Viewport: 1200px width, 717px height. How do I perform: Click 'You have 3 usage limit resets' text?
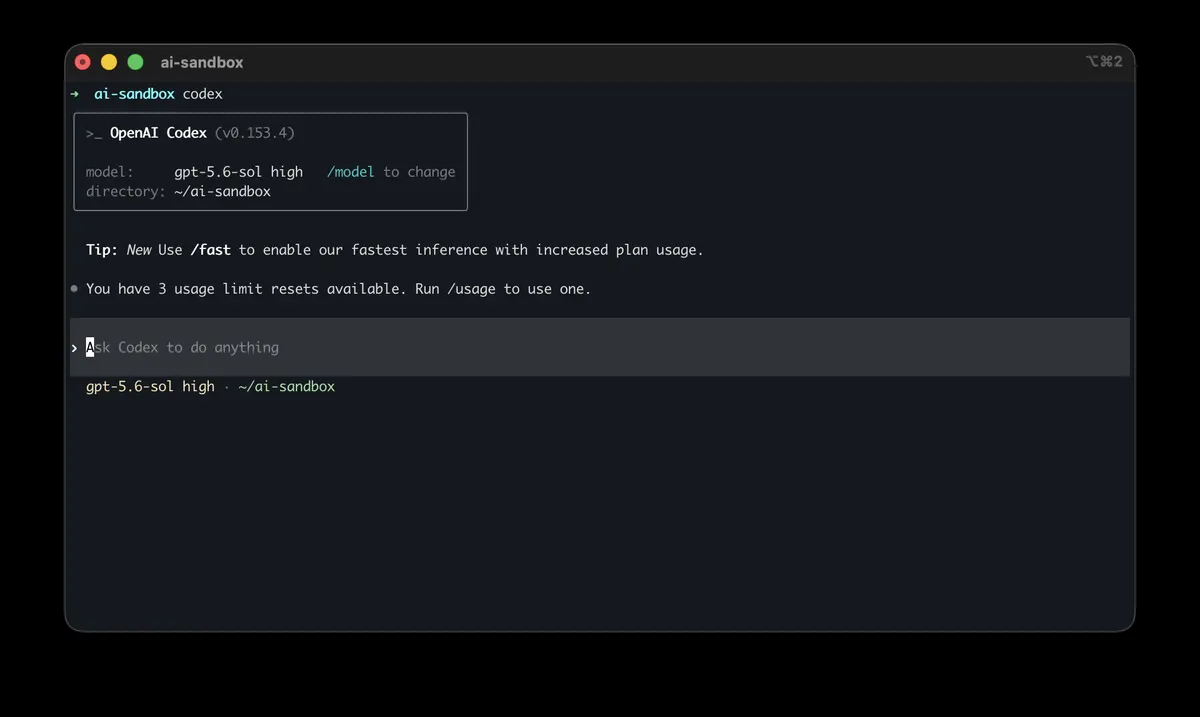click(x=202, y=289)
